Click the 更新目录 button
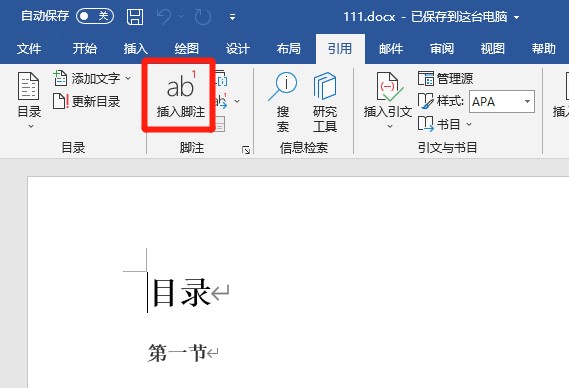The image size is (569, 388). (86, 101)
